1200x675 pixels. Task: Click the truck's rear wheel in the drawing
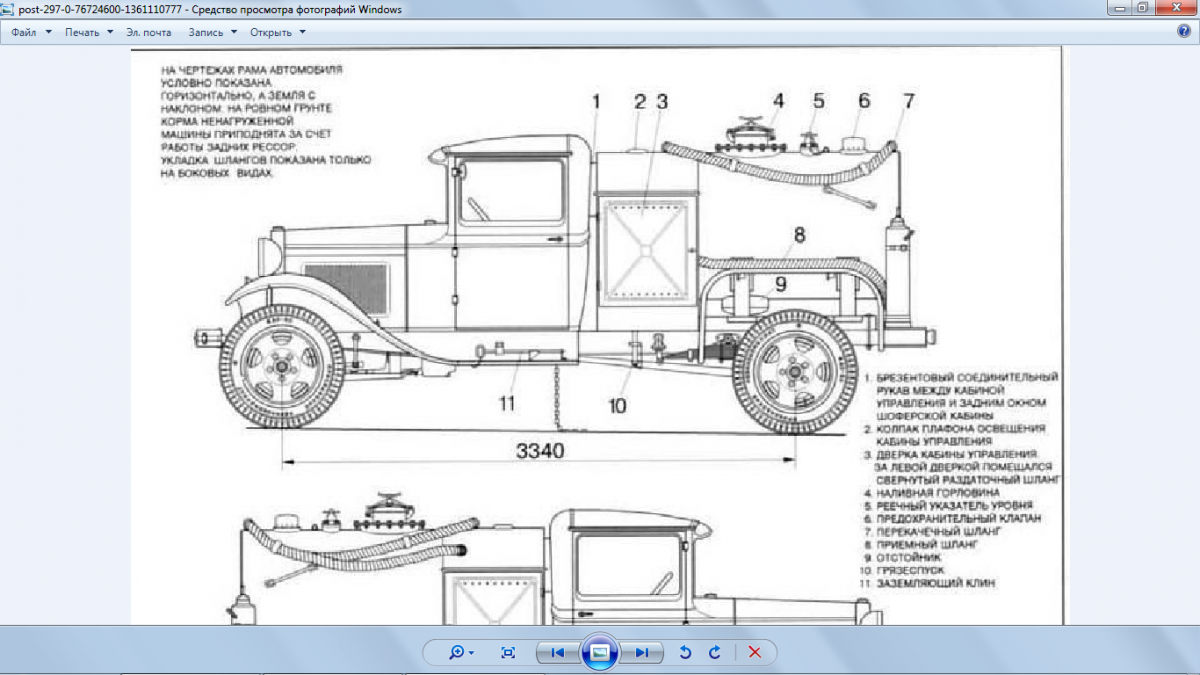[x=795, y=370]
